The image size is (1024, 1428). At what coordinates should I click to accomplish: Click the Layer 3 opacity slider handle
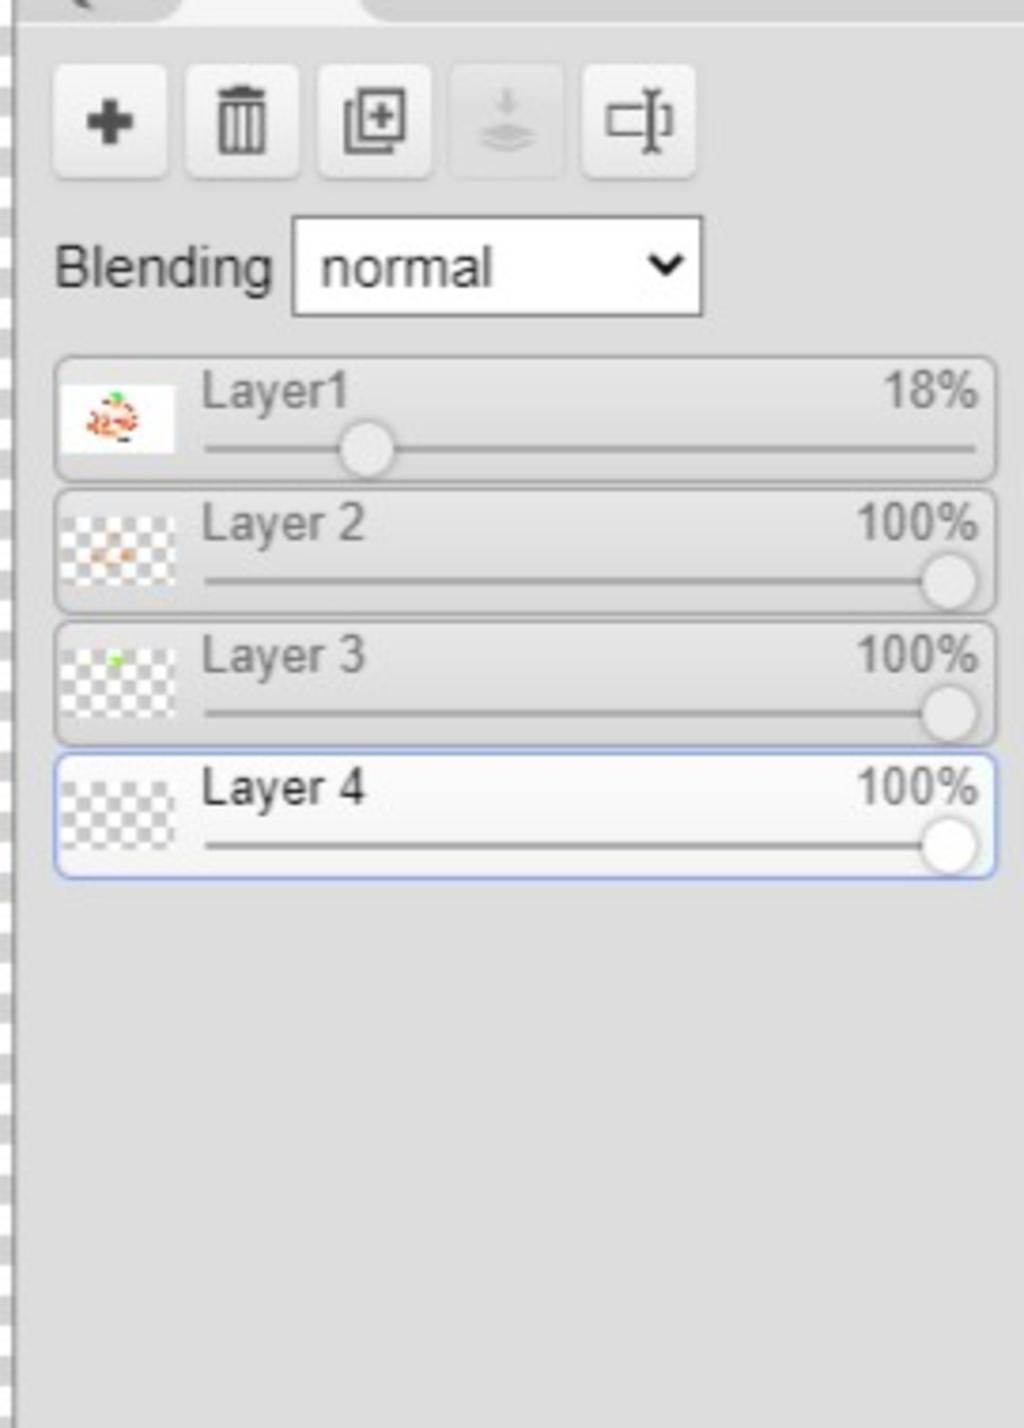[948, 714]
